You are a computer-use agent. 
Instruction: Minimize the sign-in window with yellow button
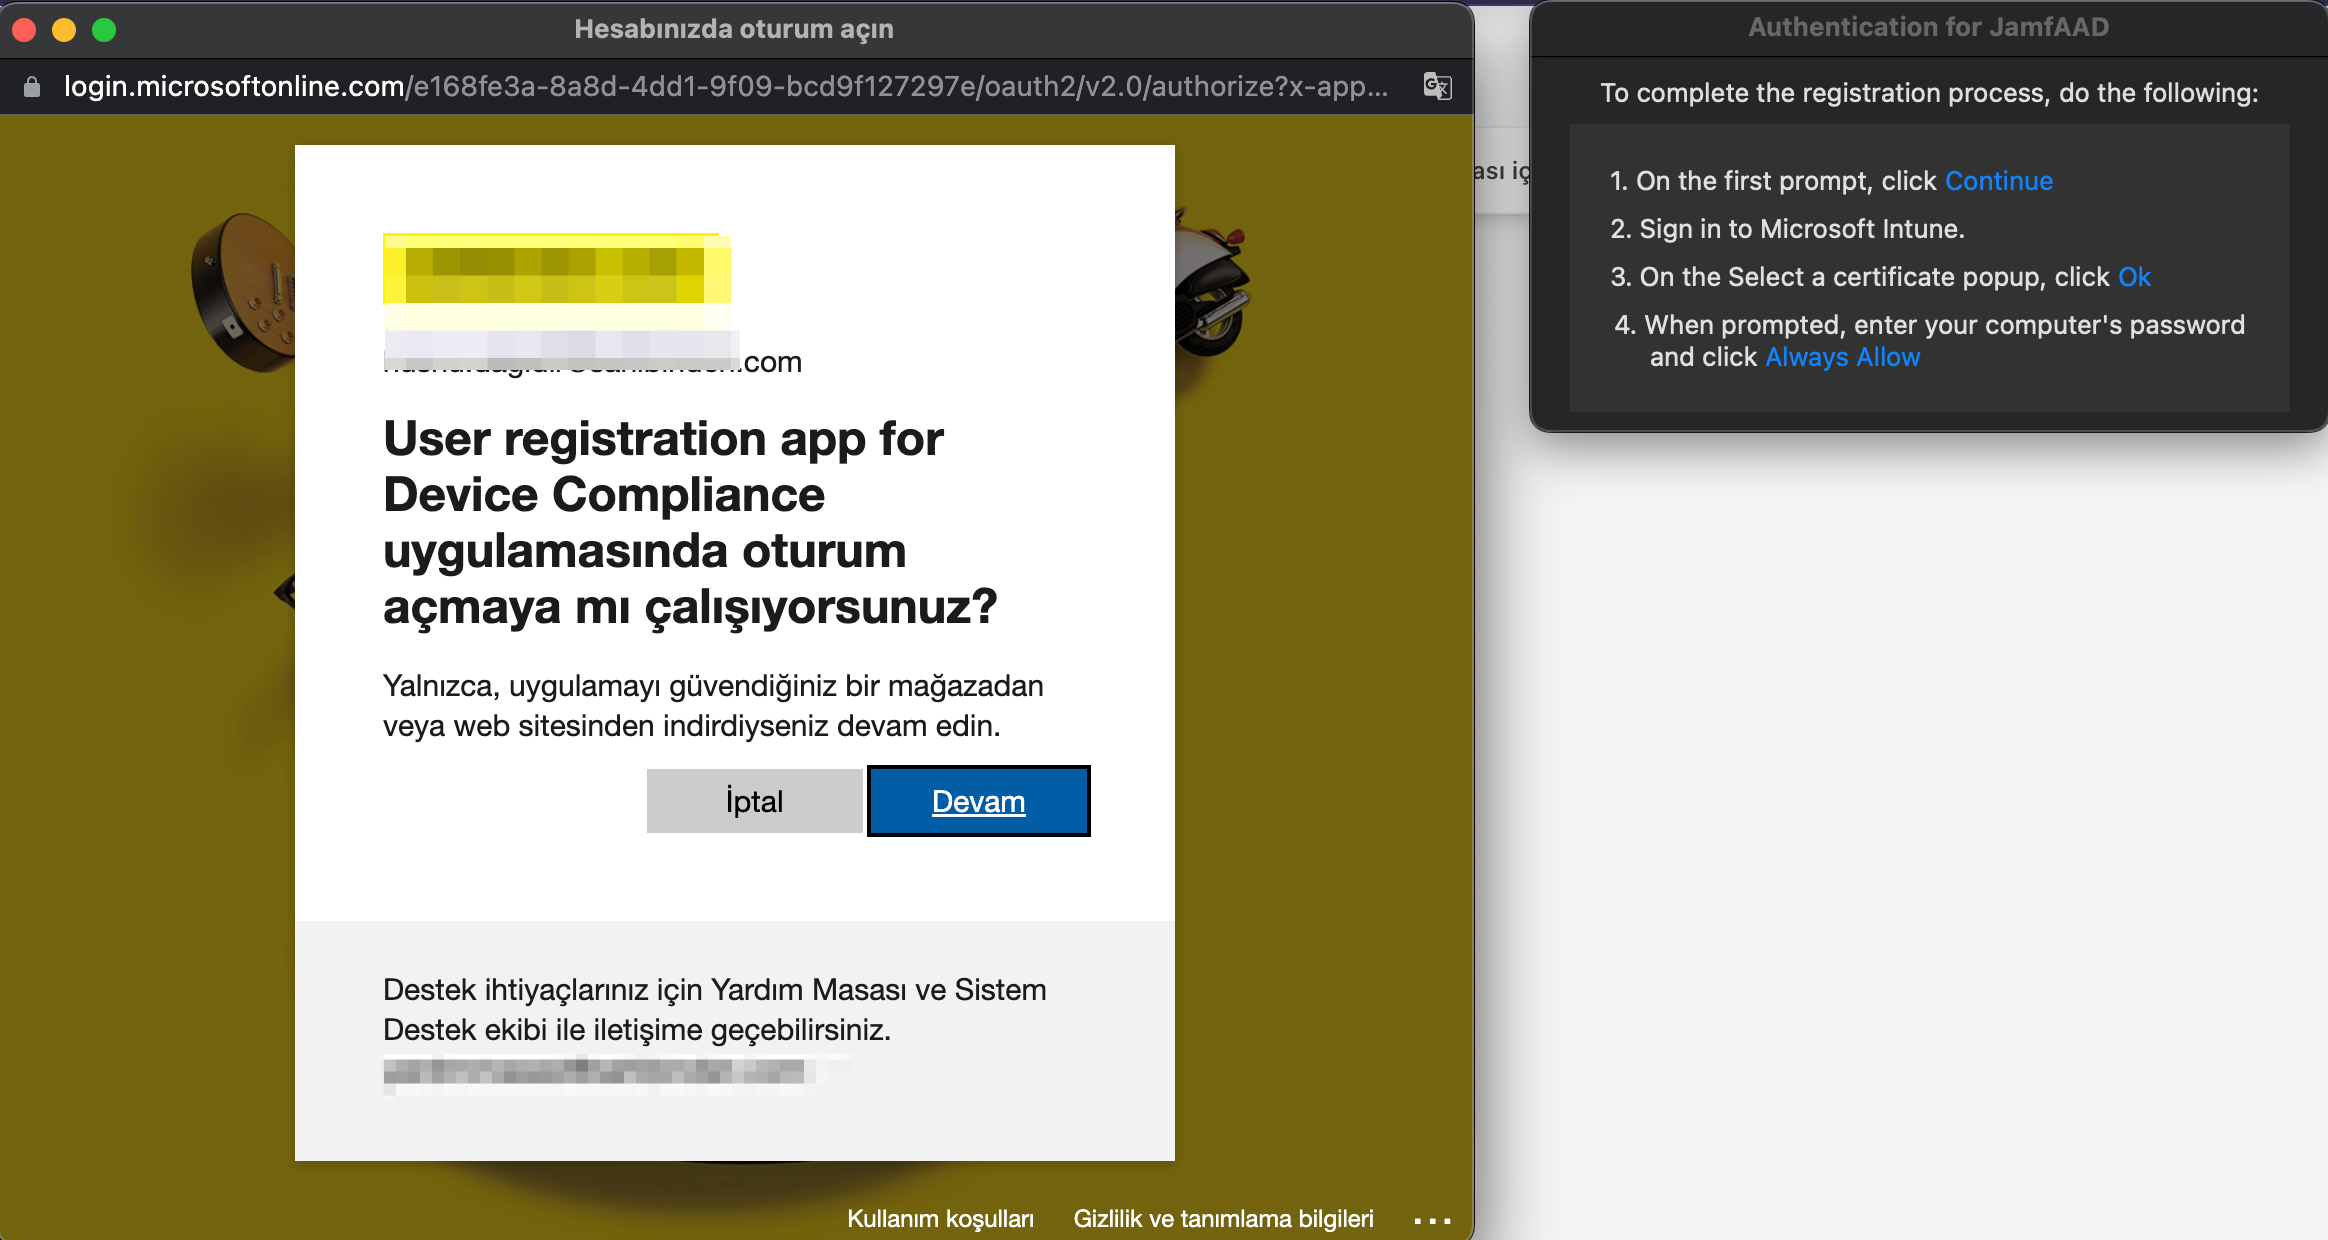click(64, 30)
